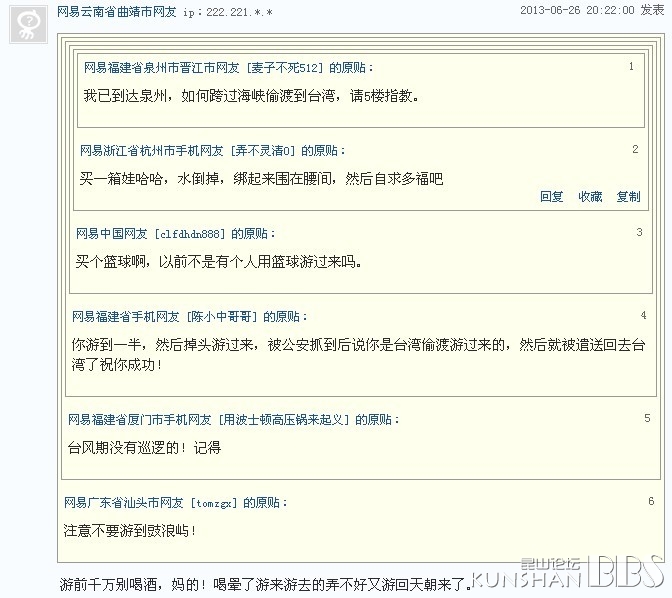Click the 回复 reply link
Viewport: 672px width, 598px height.
pyautogui.click(x=551, y=197)
